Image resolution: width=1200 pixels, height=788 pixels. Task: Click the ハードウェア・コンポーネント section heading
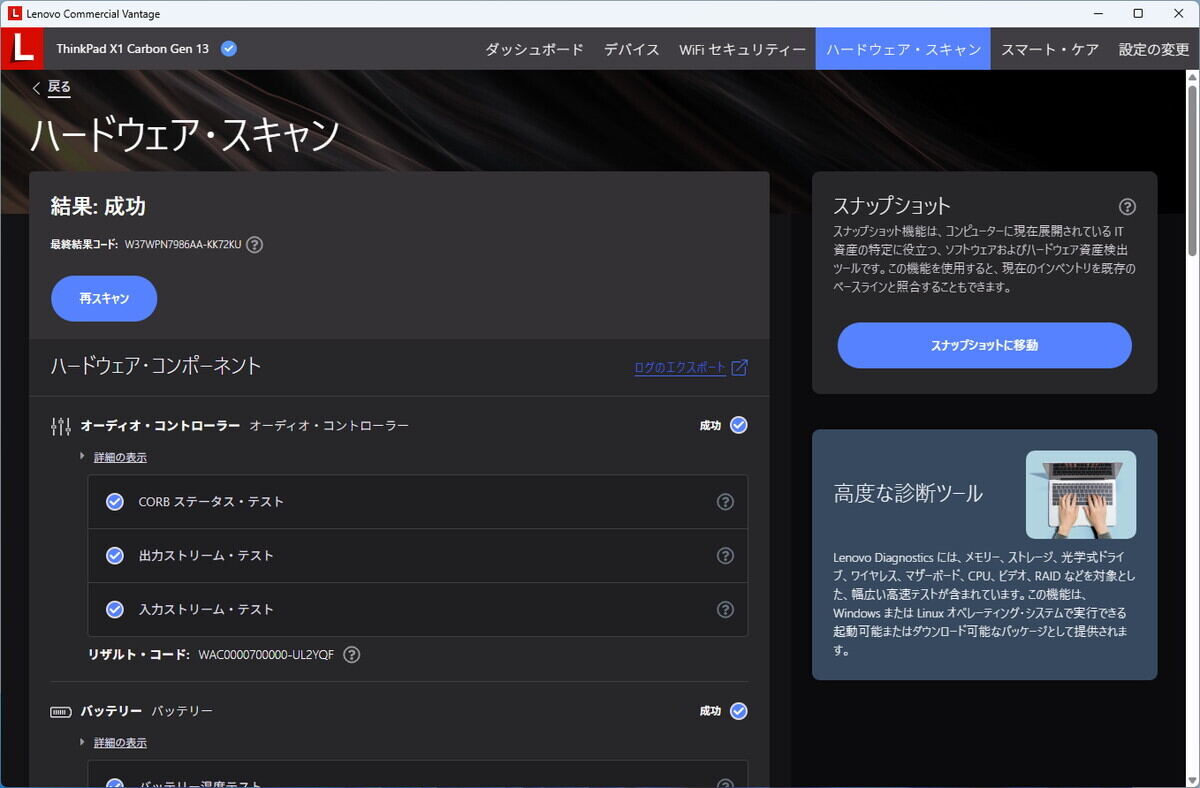point(156,366)
